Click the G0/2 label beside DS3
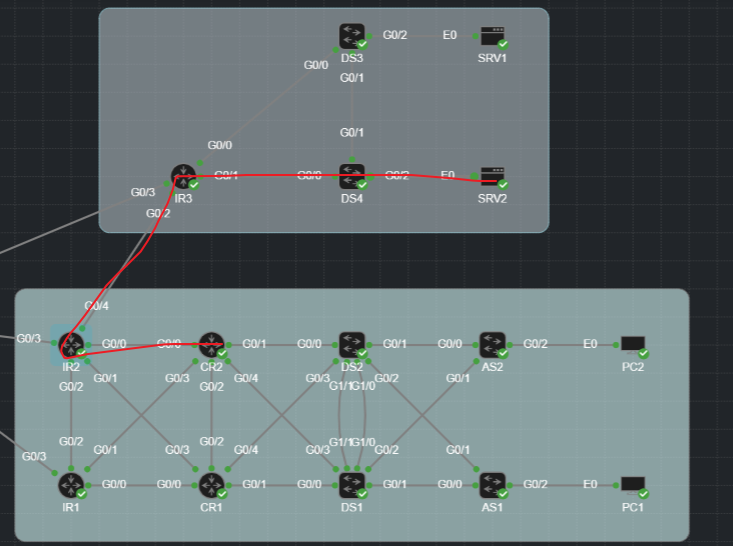The width and height of the screenshot is (733, 546). click(395, 35)
